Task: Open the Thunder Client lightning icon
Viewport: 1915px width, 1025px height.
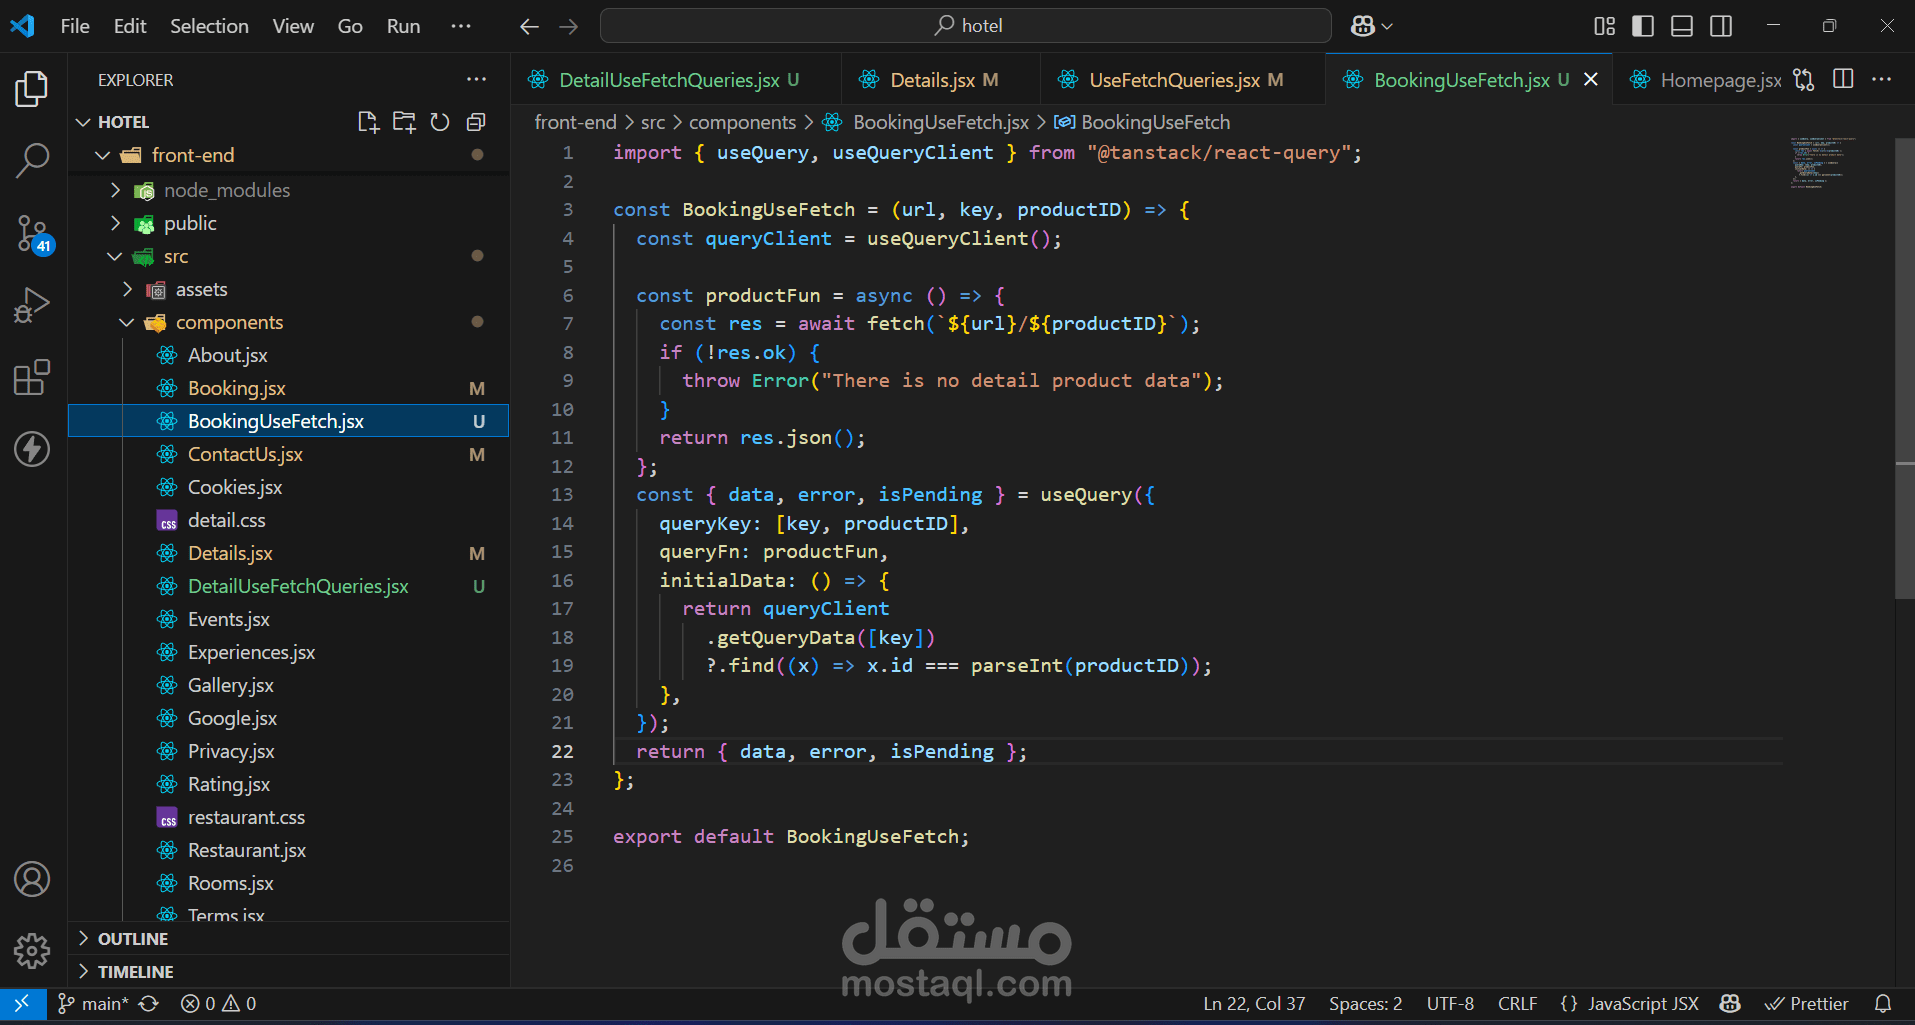Action: click(x=32, y=449)
